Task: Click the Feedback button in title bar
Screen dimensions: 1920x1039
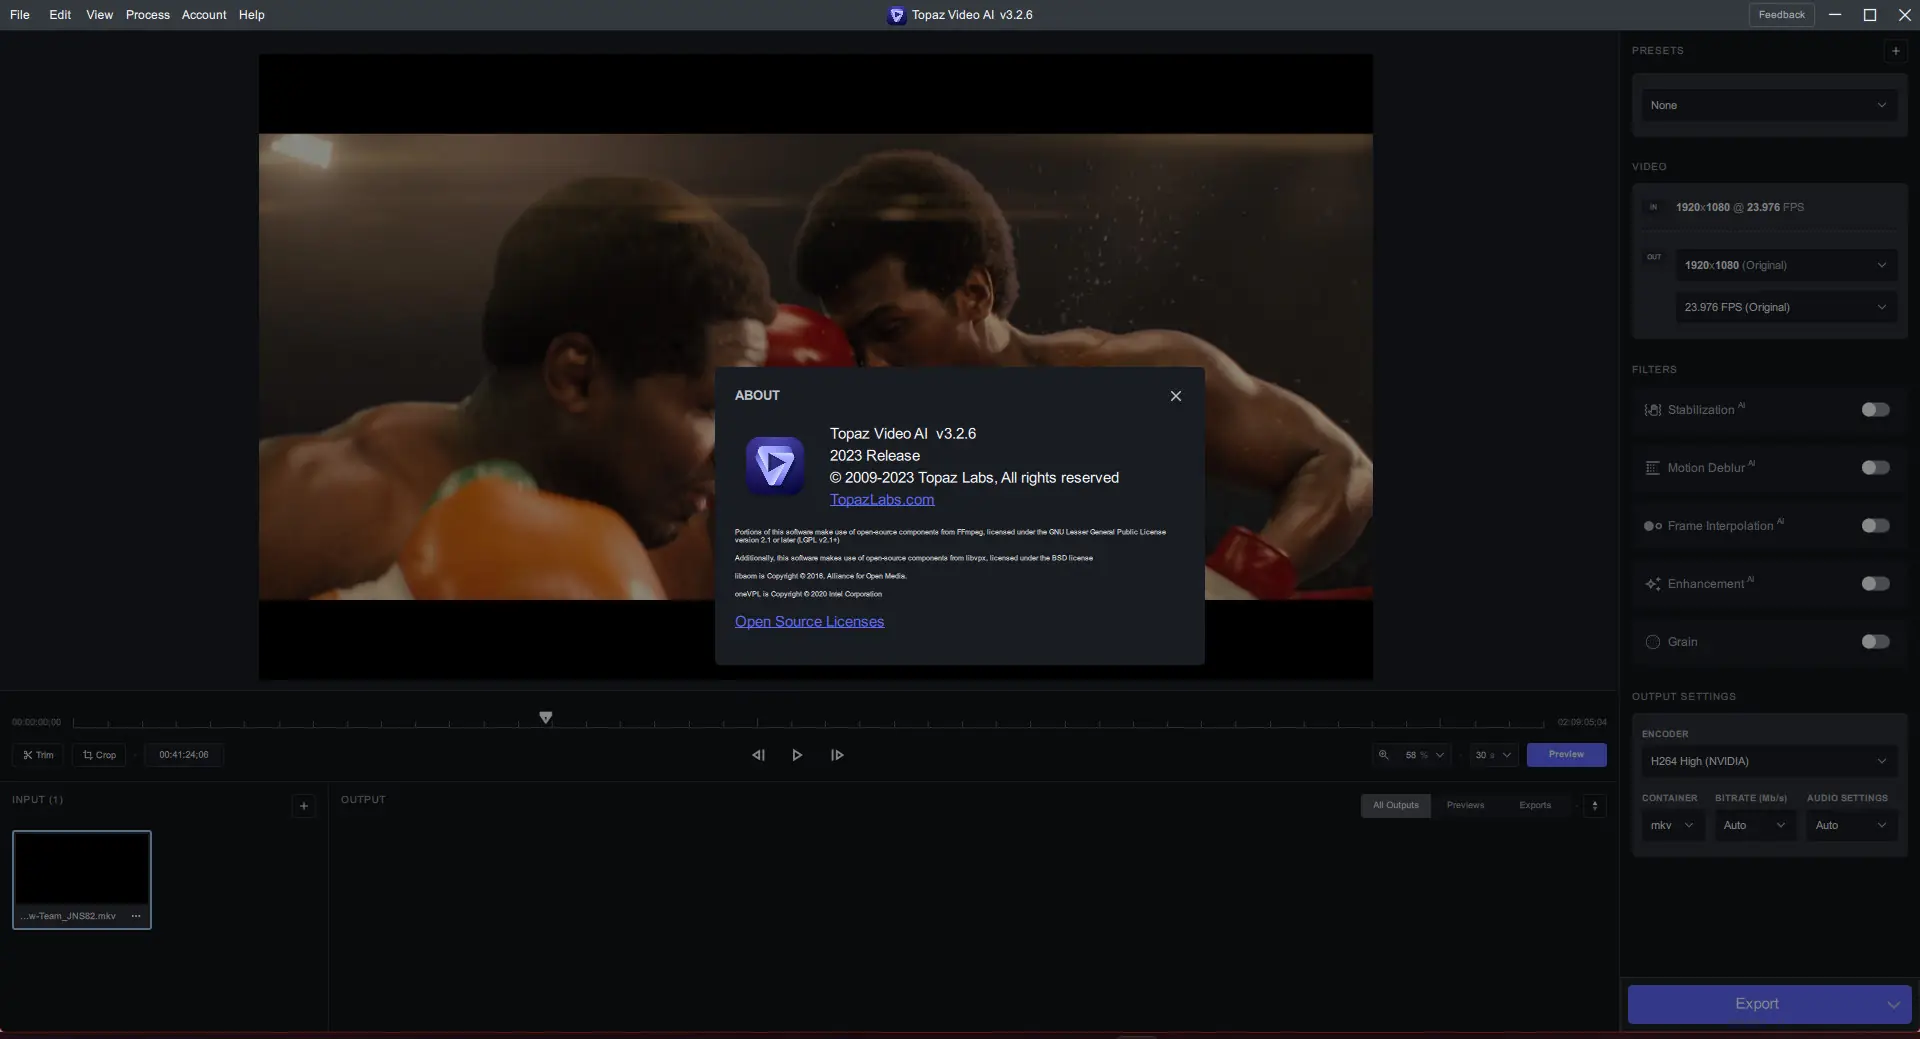Action: [1781, 15]
